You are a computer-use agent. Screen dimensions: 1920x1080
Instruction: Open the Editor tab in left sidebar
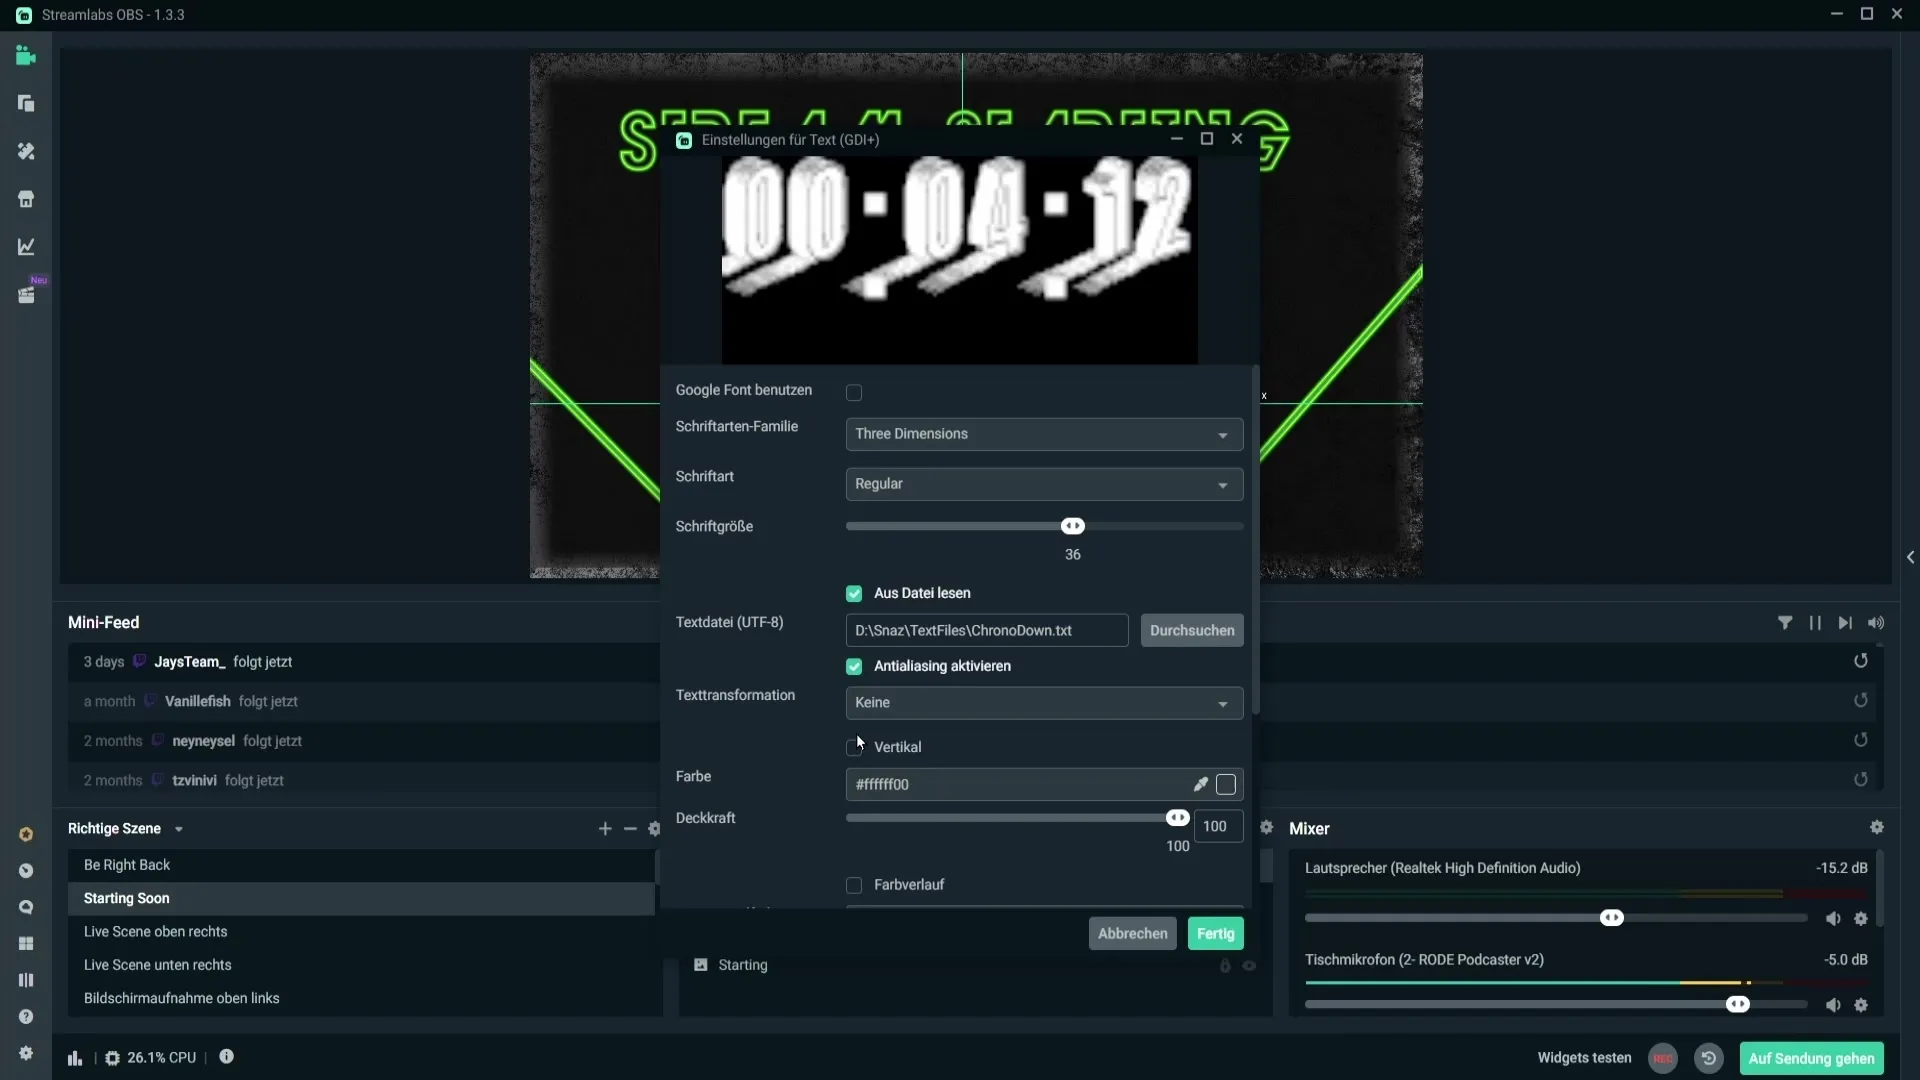26,56
